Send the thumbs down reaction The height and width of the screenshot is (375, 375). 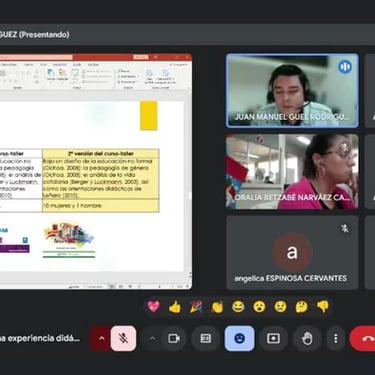(322, 306)
